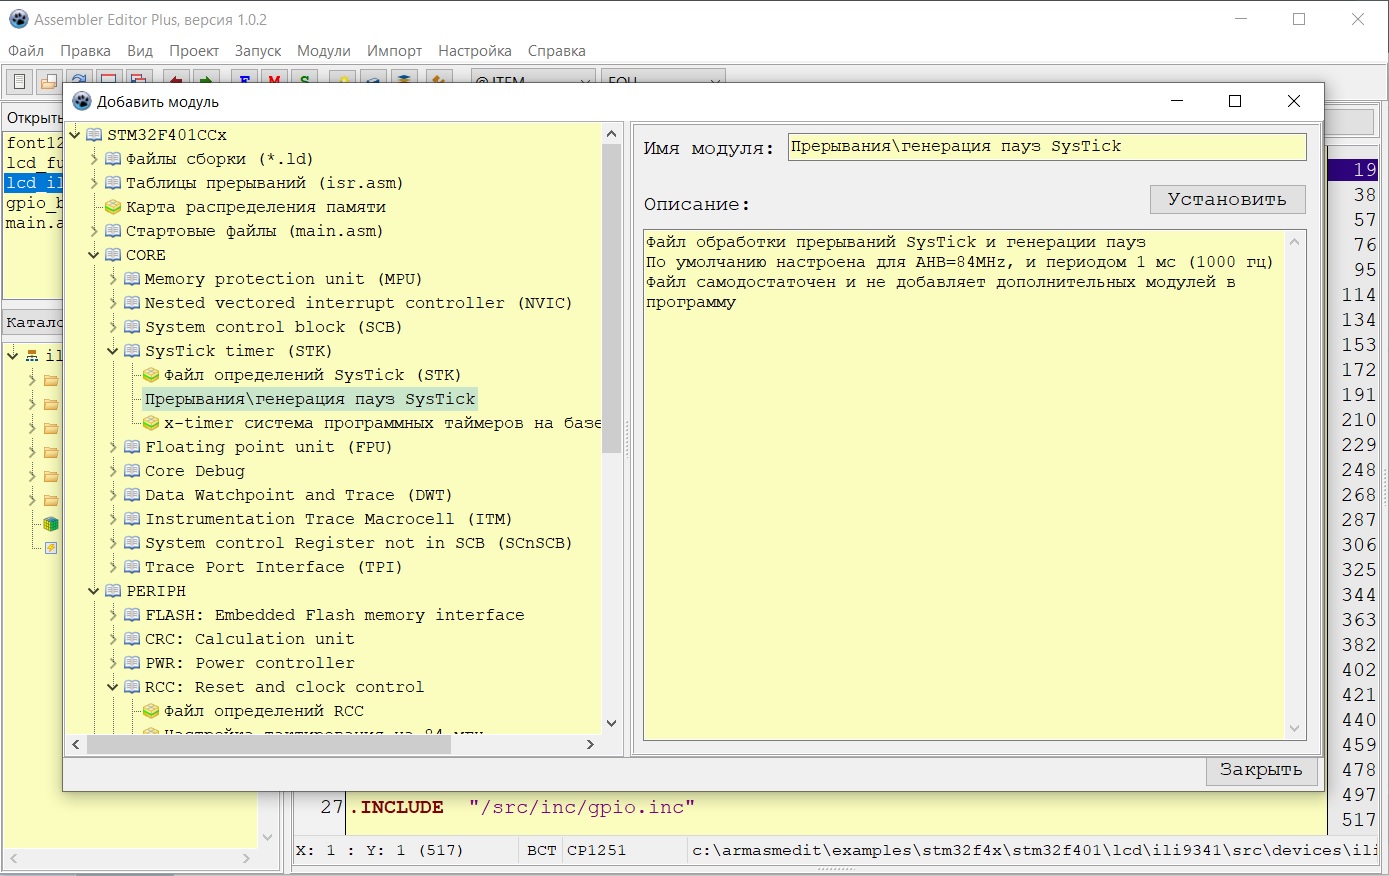Click the book icon beside STM32F401CCx
Image resolution: width=1389 pixels, height=876 pixels.
(x=94, y=135)
